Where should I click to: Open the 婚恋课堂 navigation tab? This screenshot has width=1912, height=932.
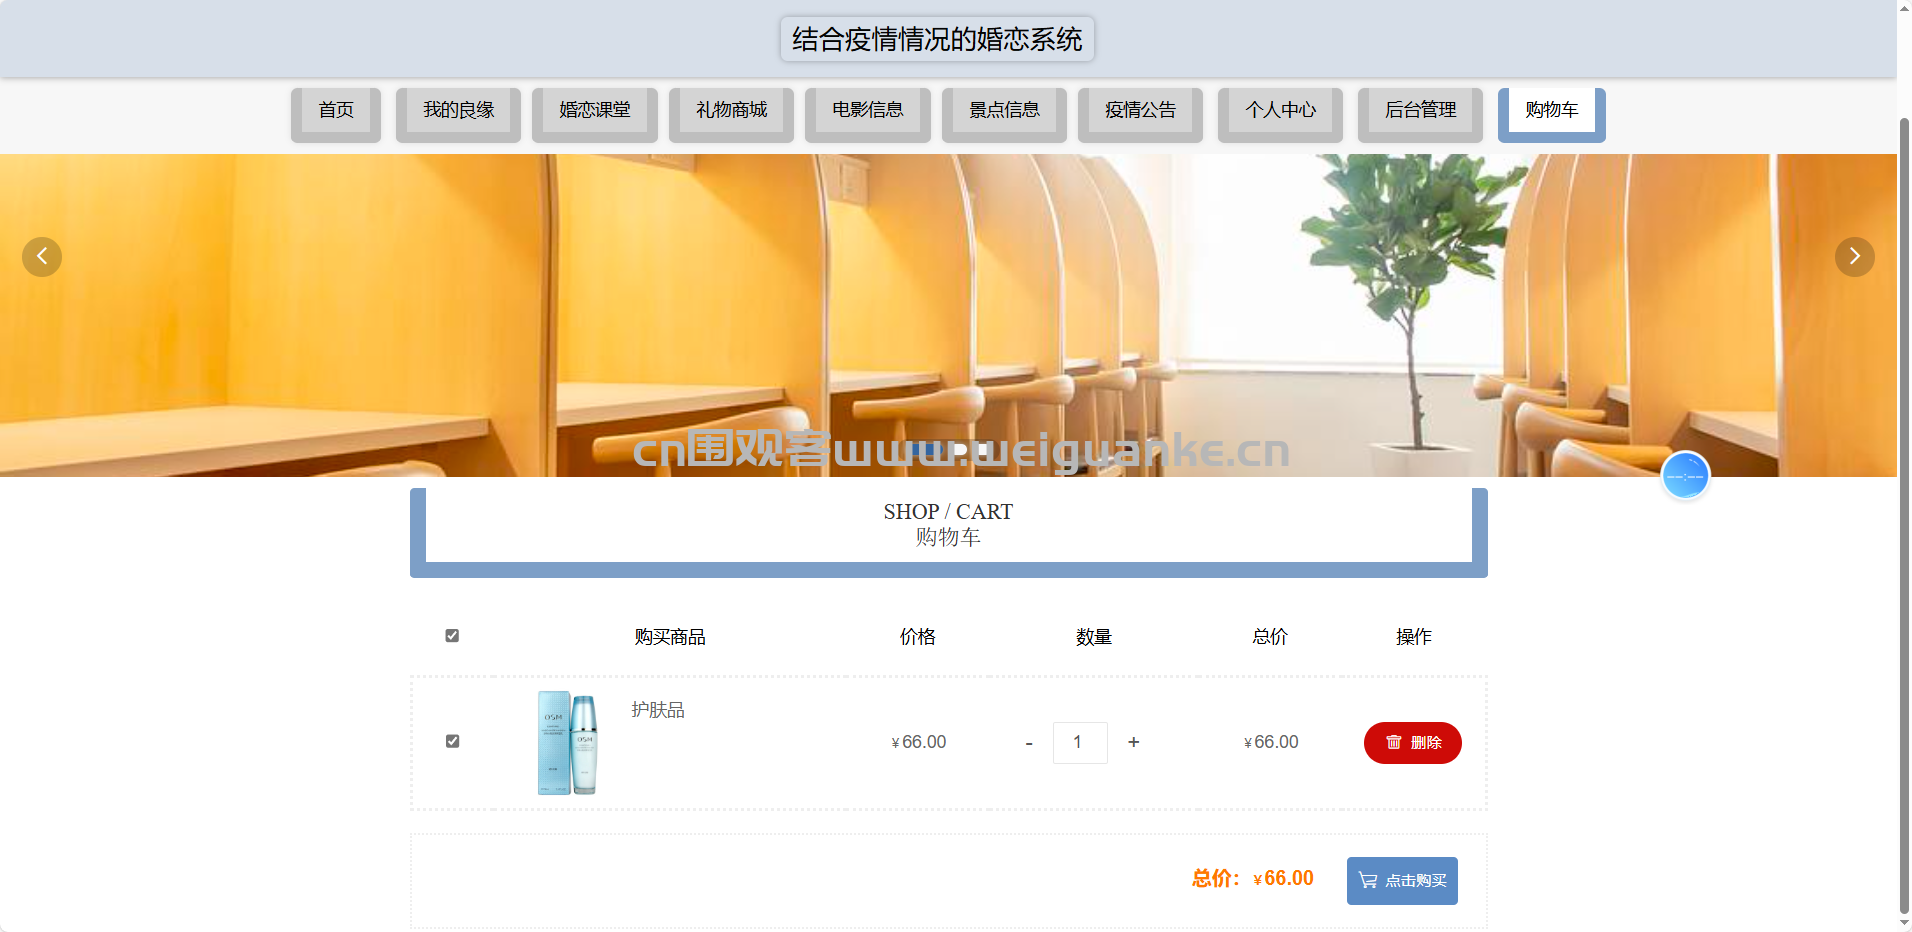[x=595, y=111]
